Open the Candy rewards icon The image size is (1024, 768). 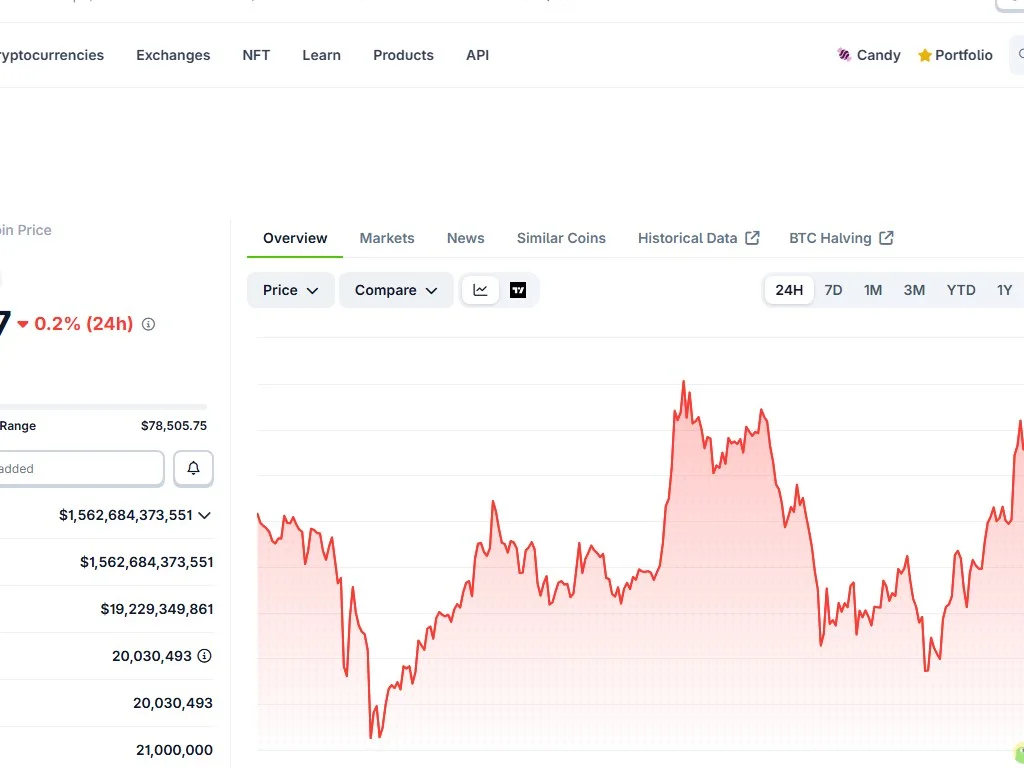tap(844, 55)
